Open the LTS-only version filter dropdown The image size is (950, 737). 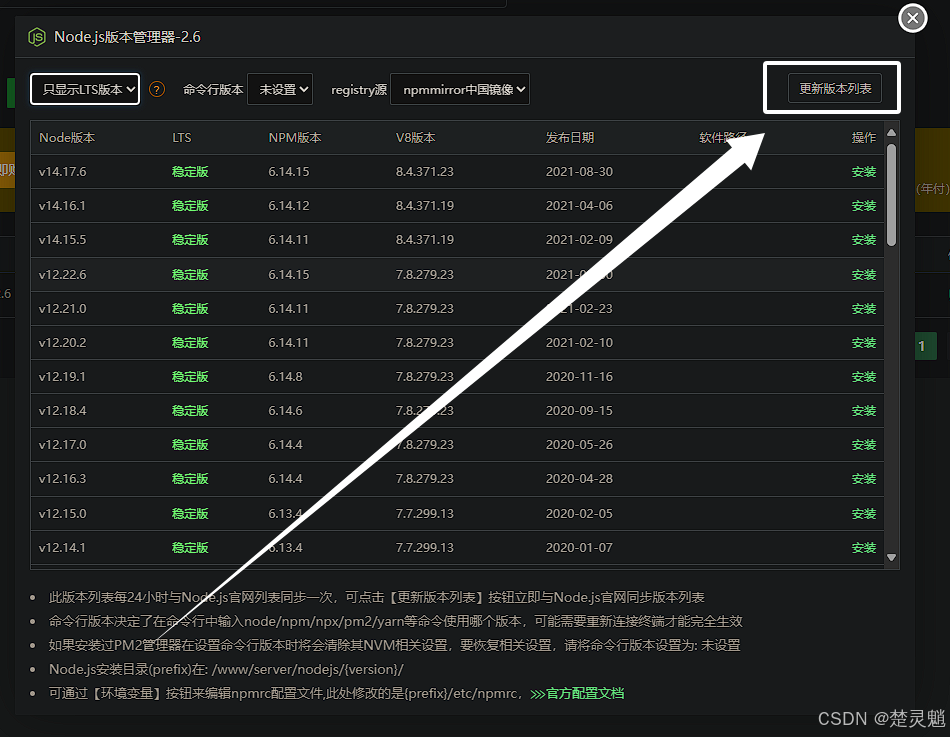pos(85,89)
